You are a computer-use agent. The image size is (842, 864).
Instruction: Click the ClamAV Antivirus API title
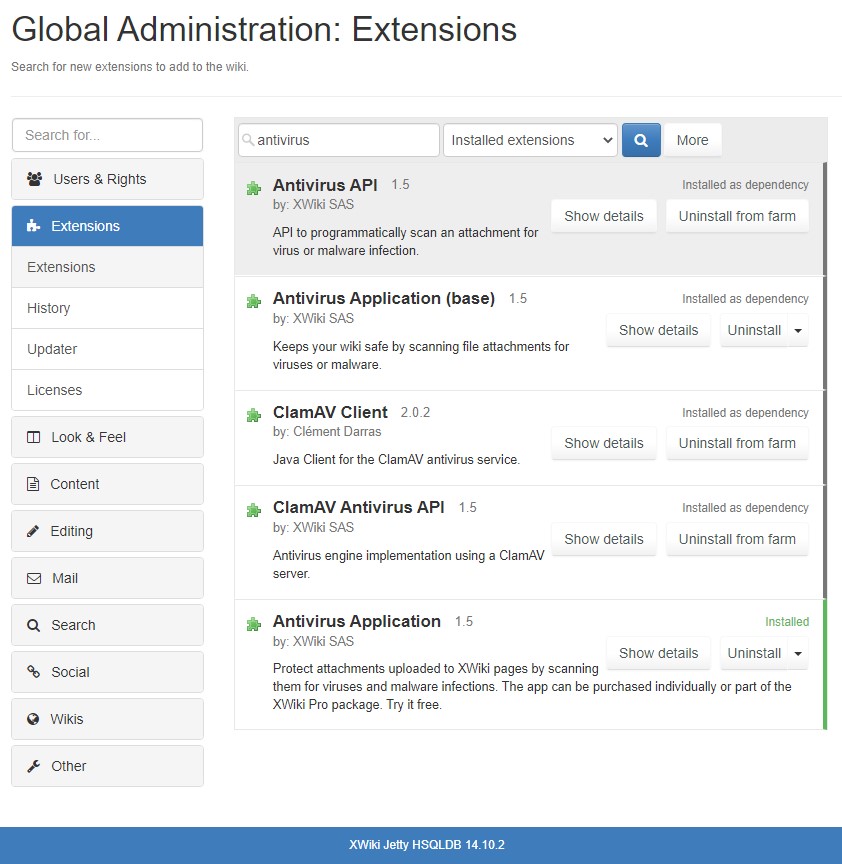pos(359,507)
